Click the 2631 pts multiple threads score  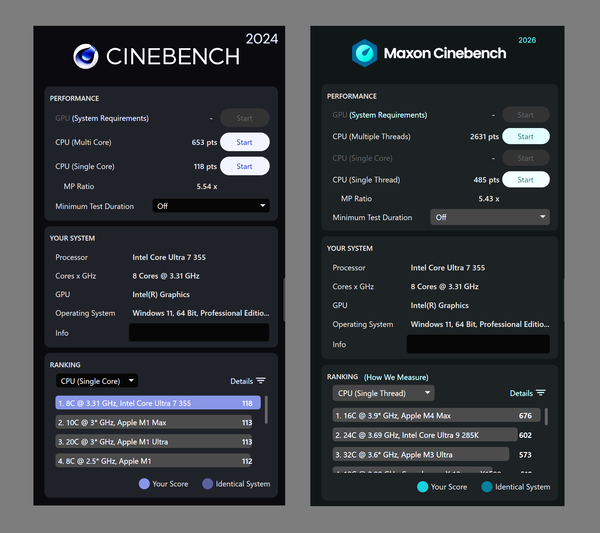[484, 137]
